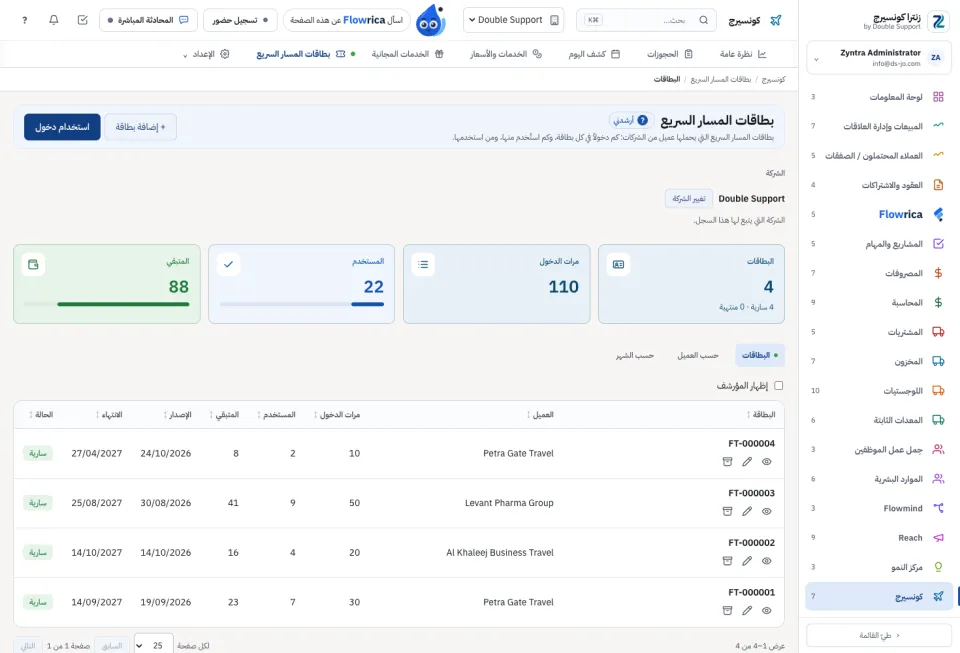Click the wallet icon in المتبقي card
This screenshot has height=653, width=960.
33,264
